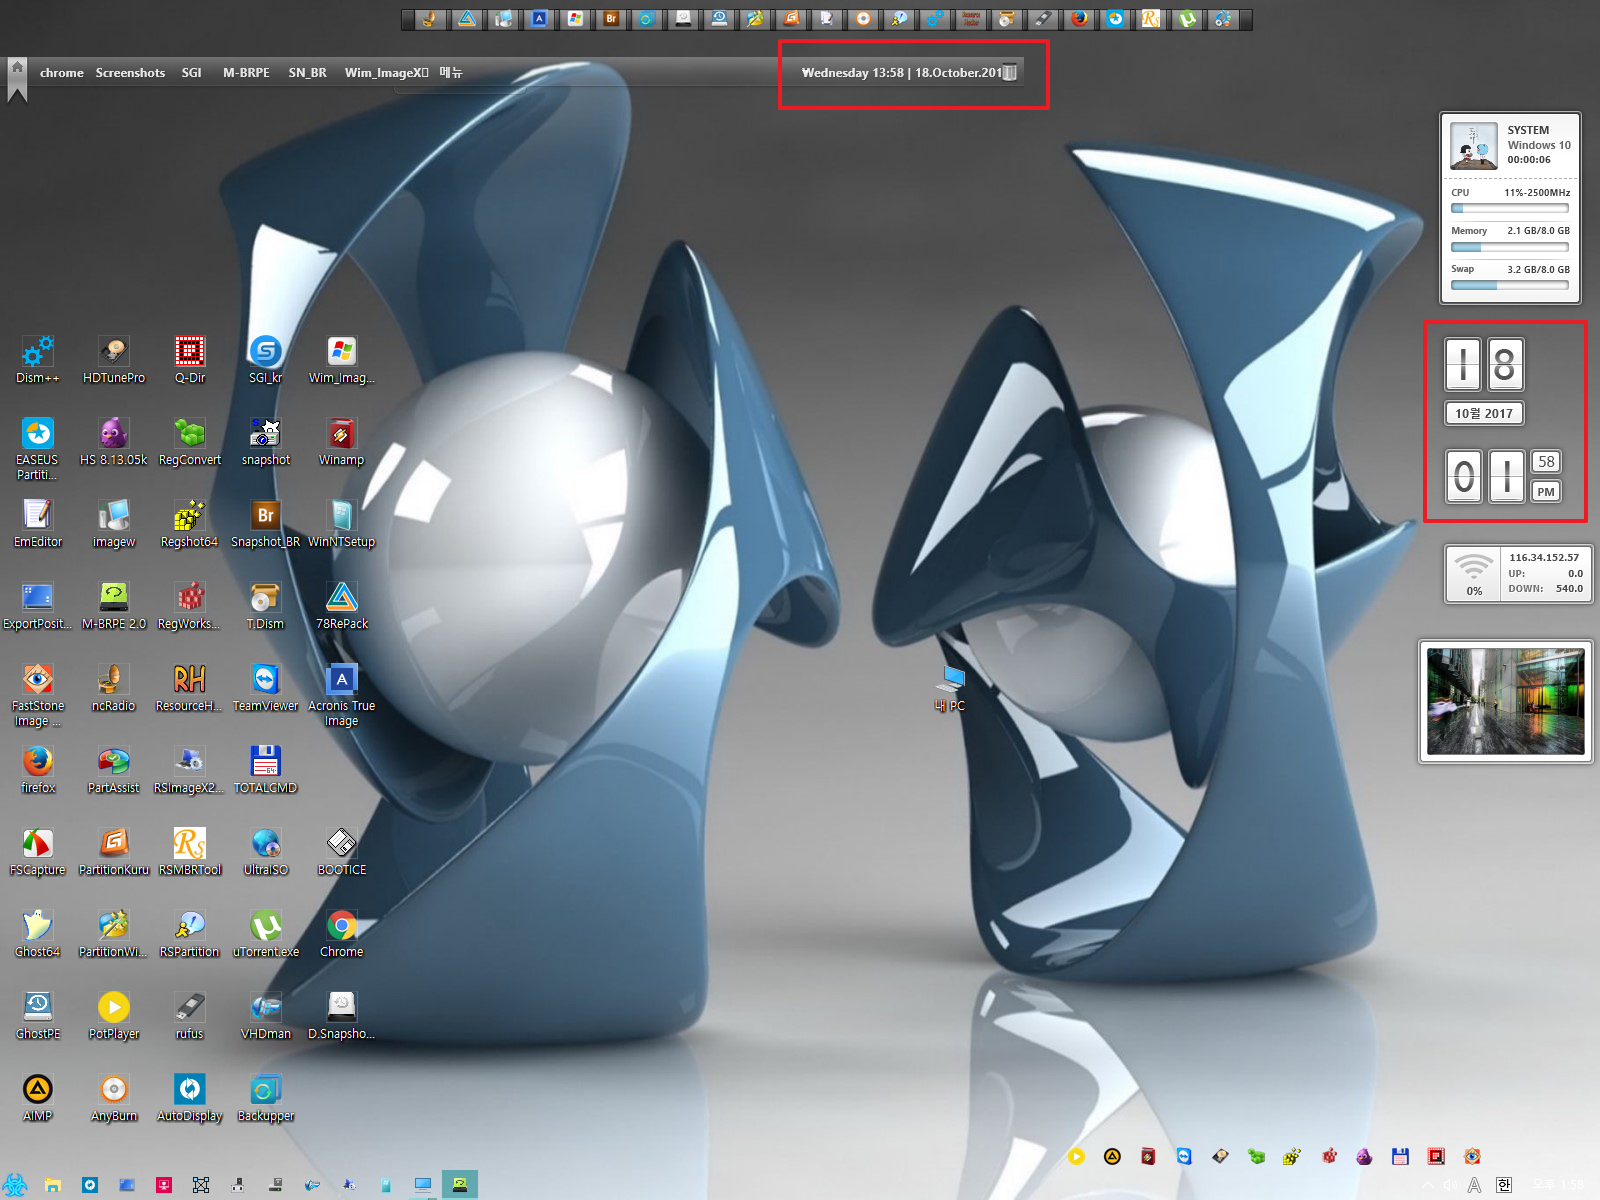Image resolution: width=1600 pixels, height=1200 pixels.
Task: Open the snapshot desktop icon
Action: 266,442
